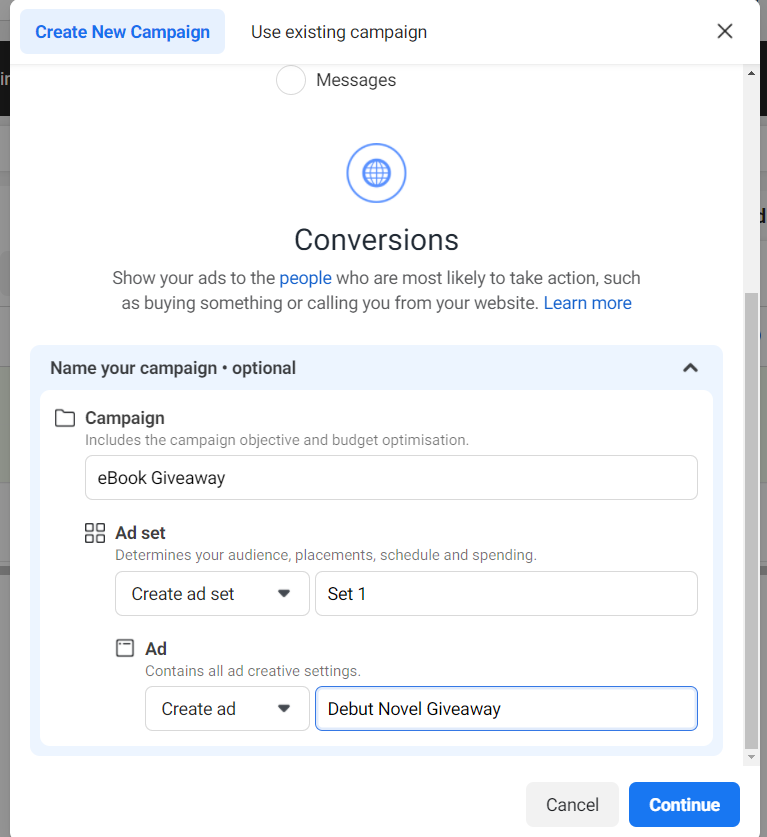This screenshot has height=837, width=767.
Task: Open the Learn more link
Action: click(588, 303)
